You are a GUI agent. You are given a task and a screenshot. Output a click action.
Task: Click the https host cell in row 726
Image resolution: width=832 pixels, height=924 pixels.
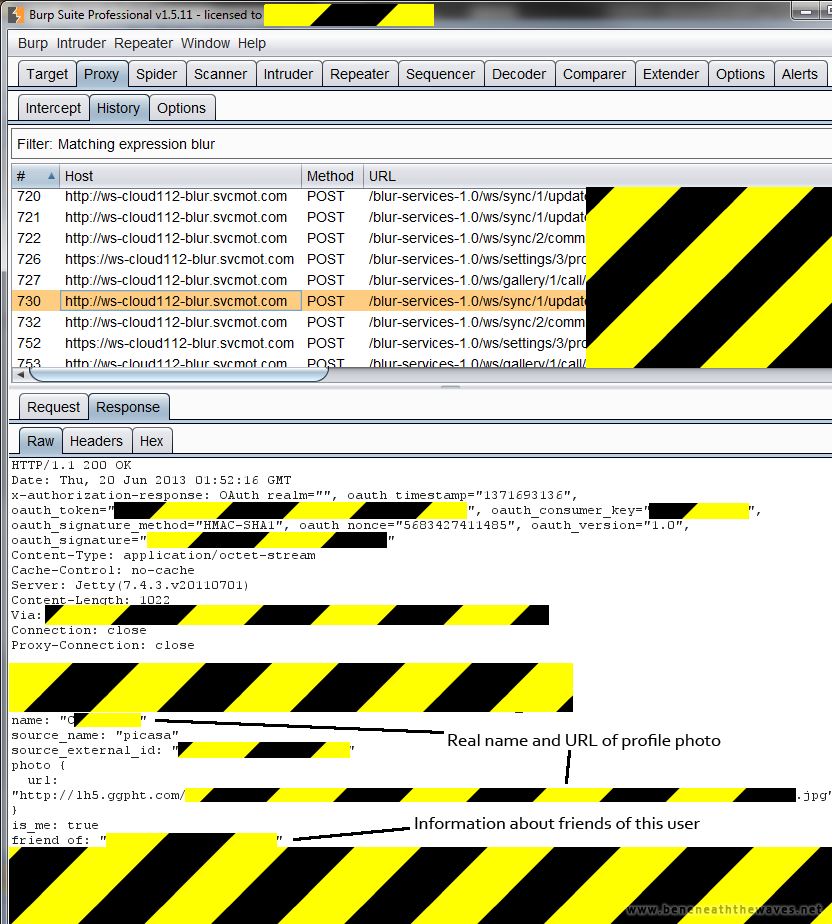(180, 259)
